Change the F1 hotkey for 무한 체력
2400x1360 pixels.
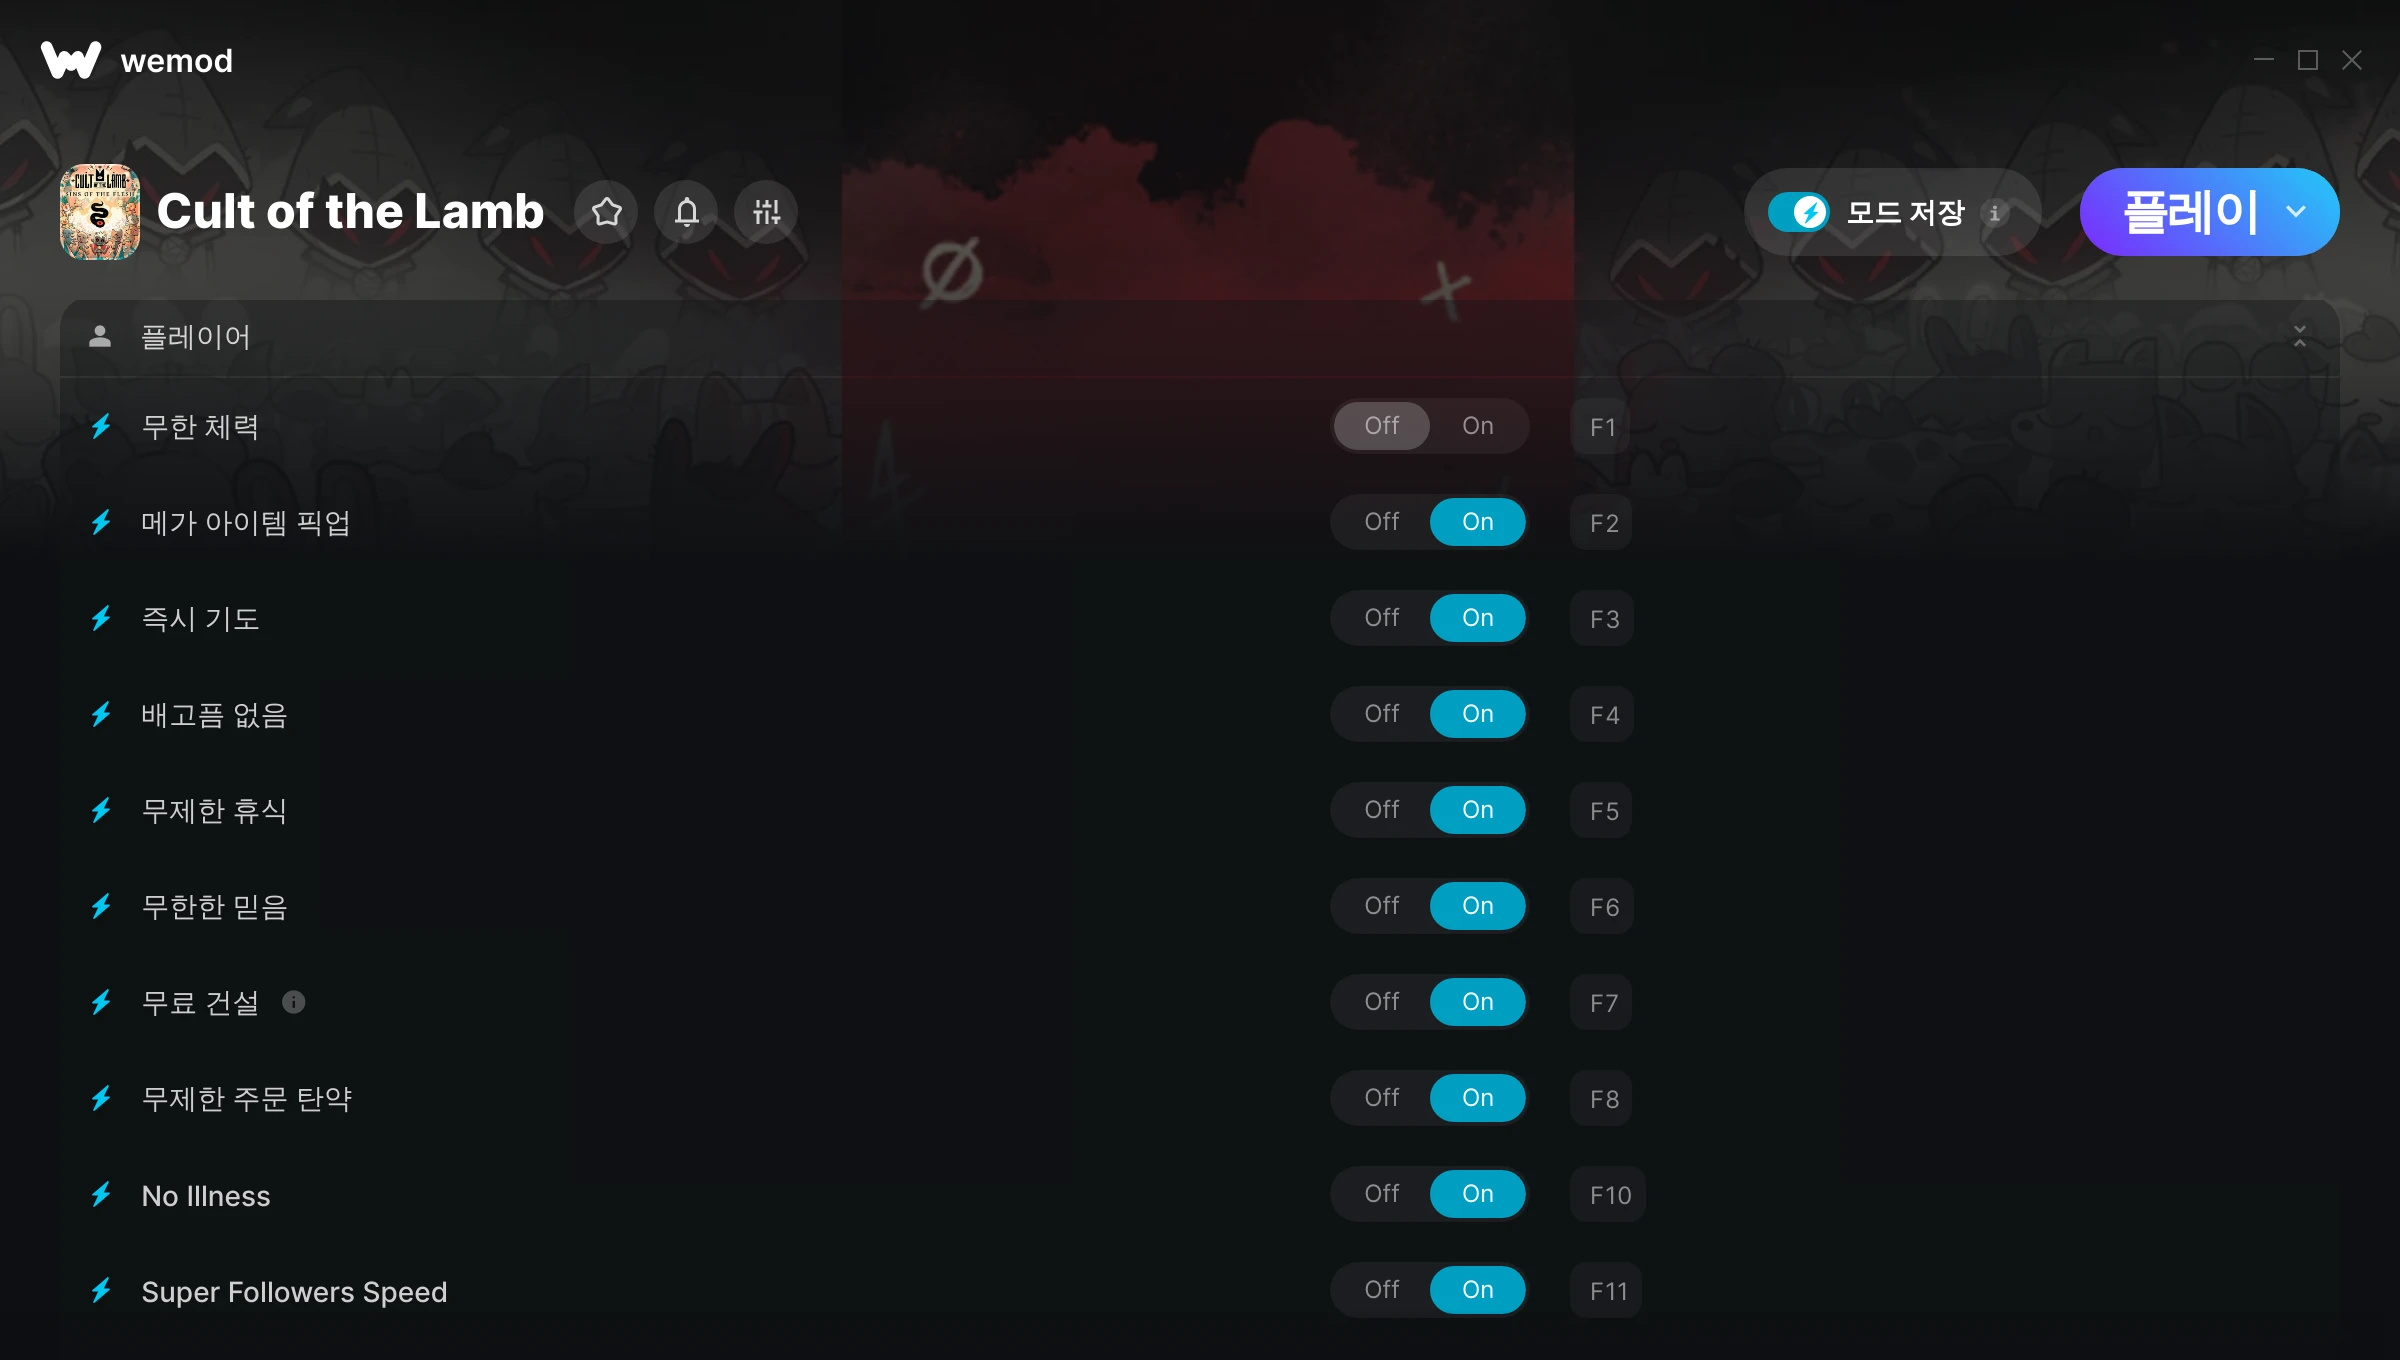(x=1602, y=427)
